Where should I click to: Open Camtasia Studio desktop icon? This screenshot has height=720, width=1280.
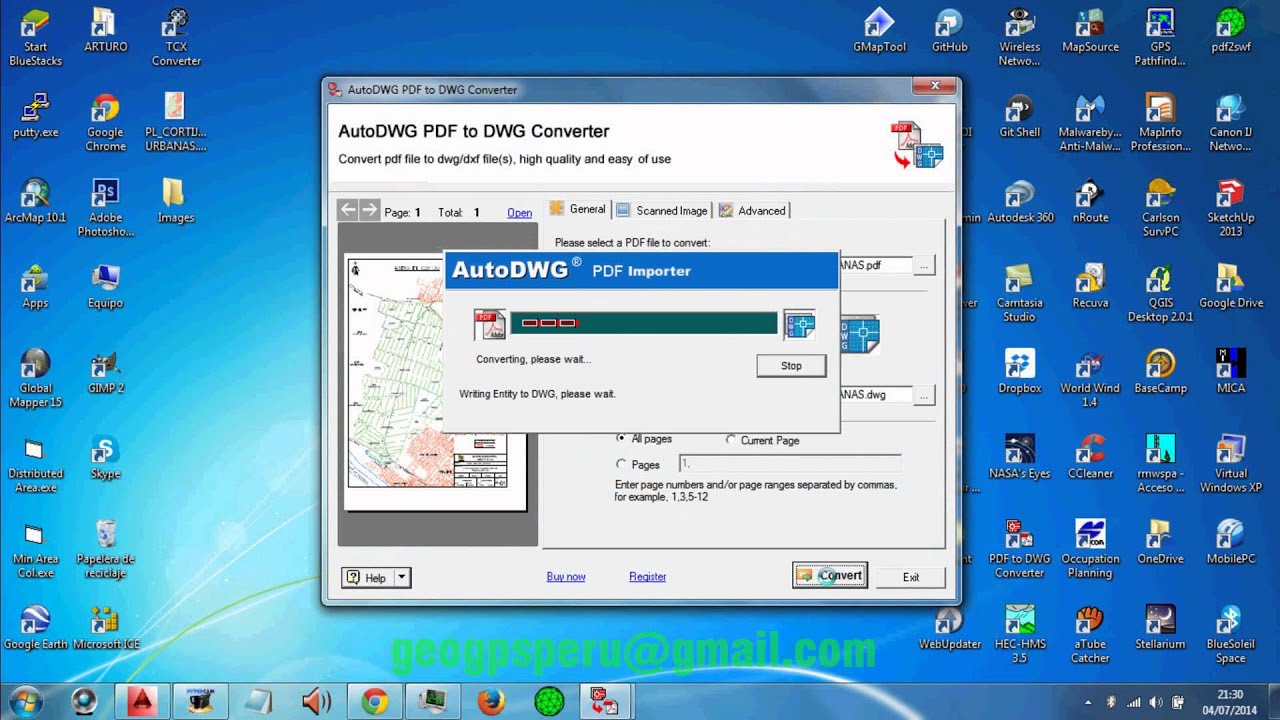(x=1019, y=294)
